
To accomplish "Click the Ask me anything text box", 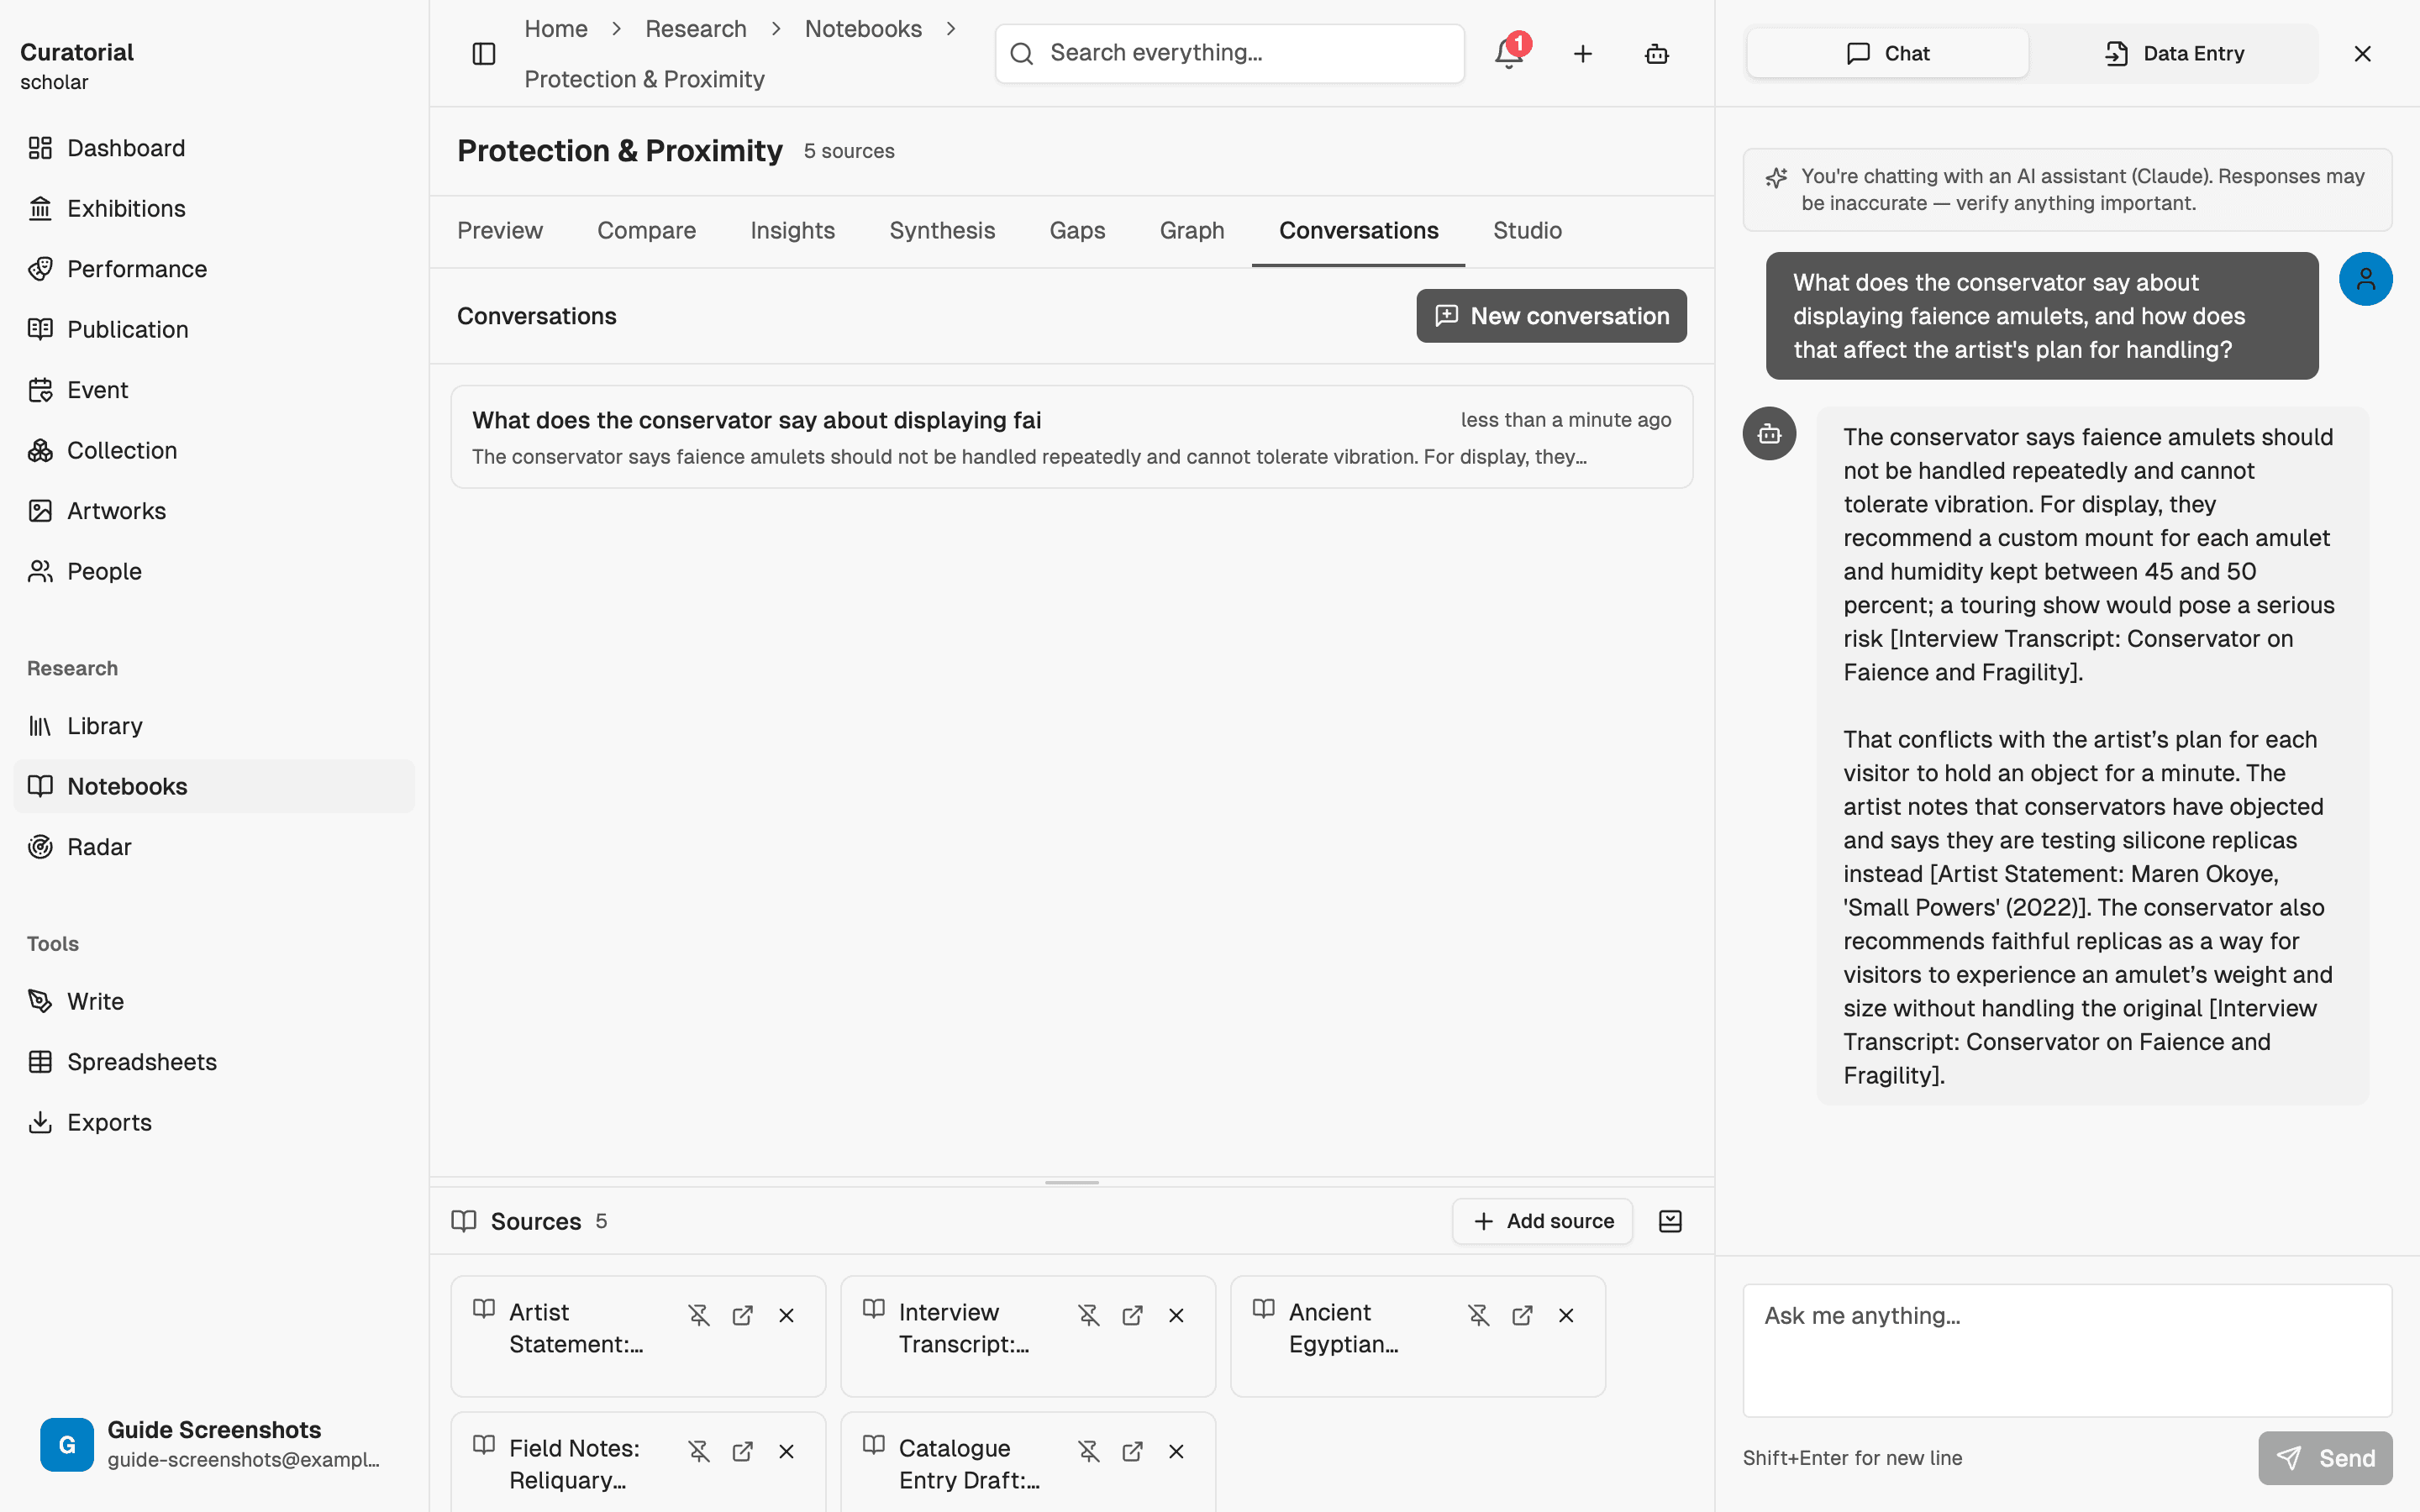I will tap(2067, 1350).
